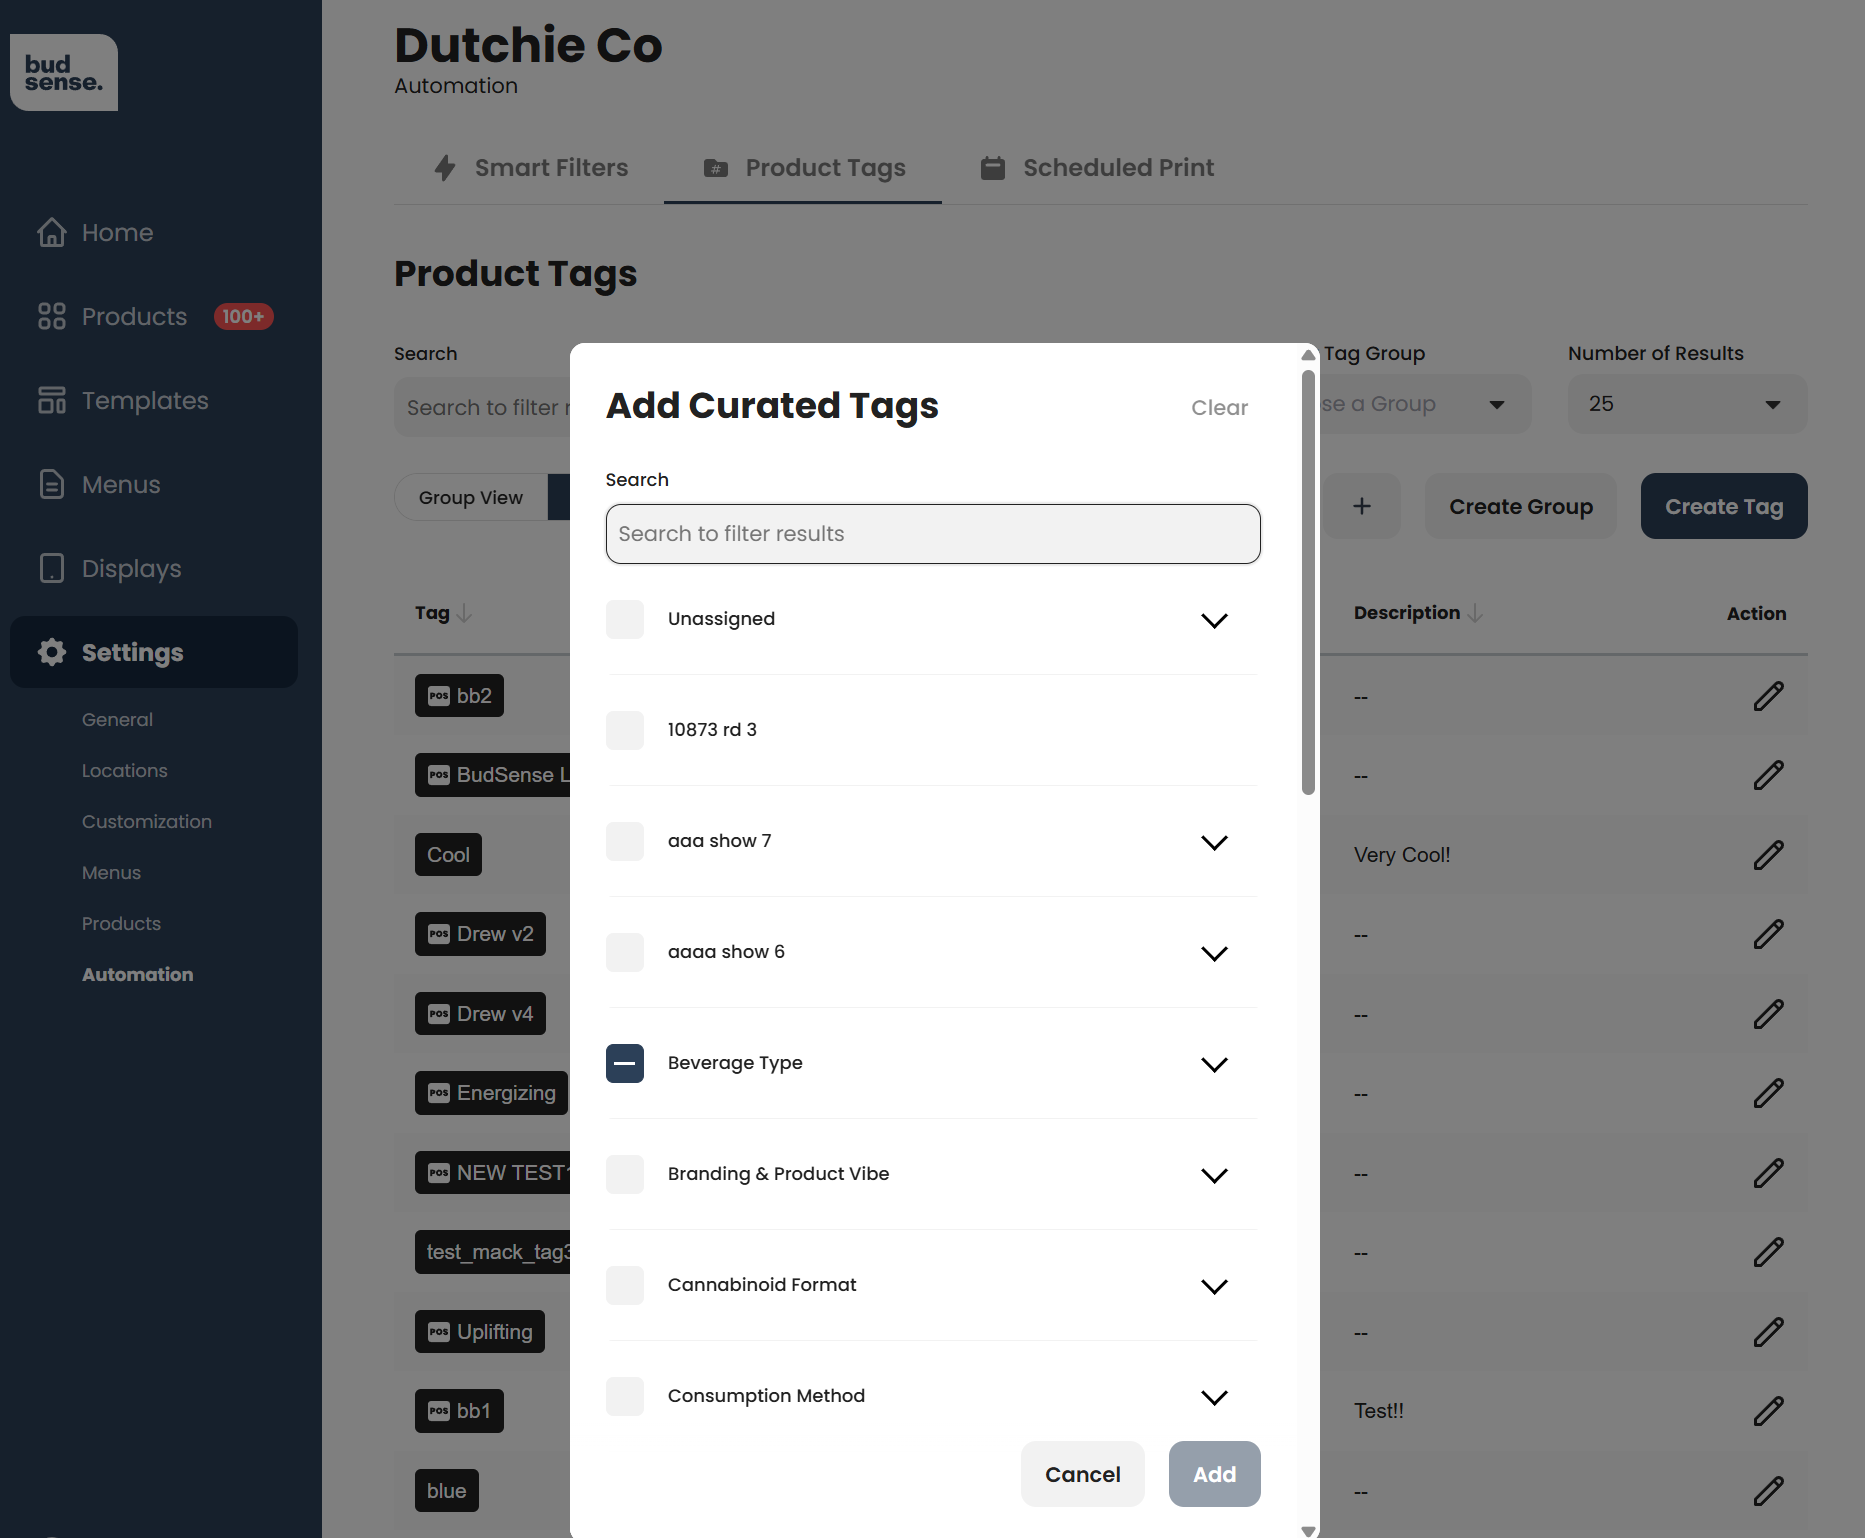The image size is (1865, 1538).
Task: Check the aaaa show 6 checkbox
Action: pyautogui.click(x=625, y=952)
